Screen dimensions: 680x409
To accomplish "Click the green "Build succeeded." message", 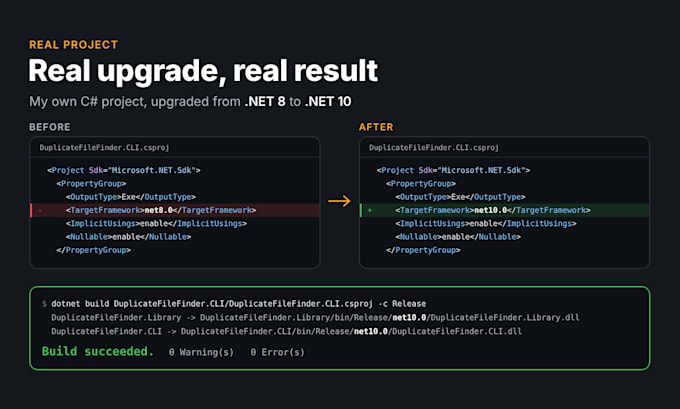I will coord(98,351).
